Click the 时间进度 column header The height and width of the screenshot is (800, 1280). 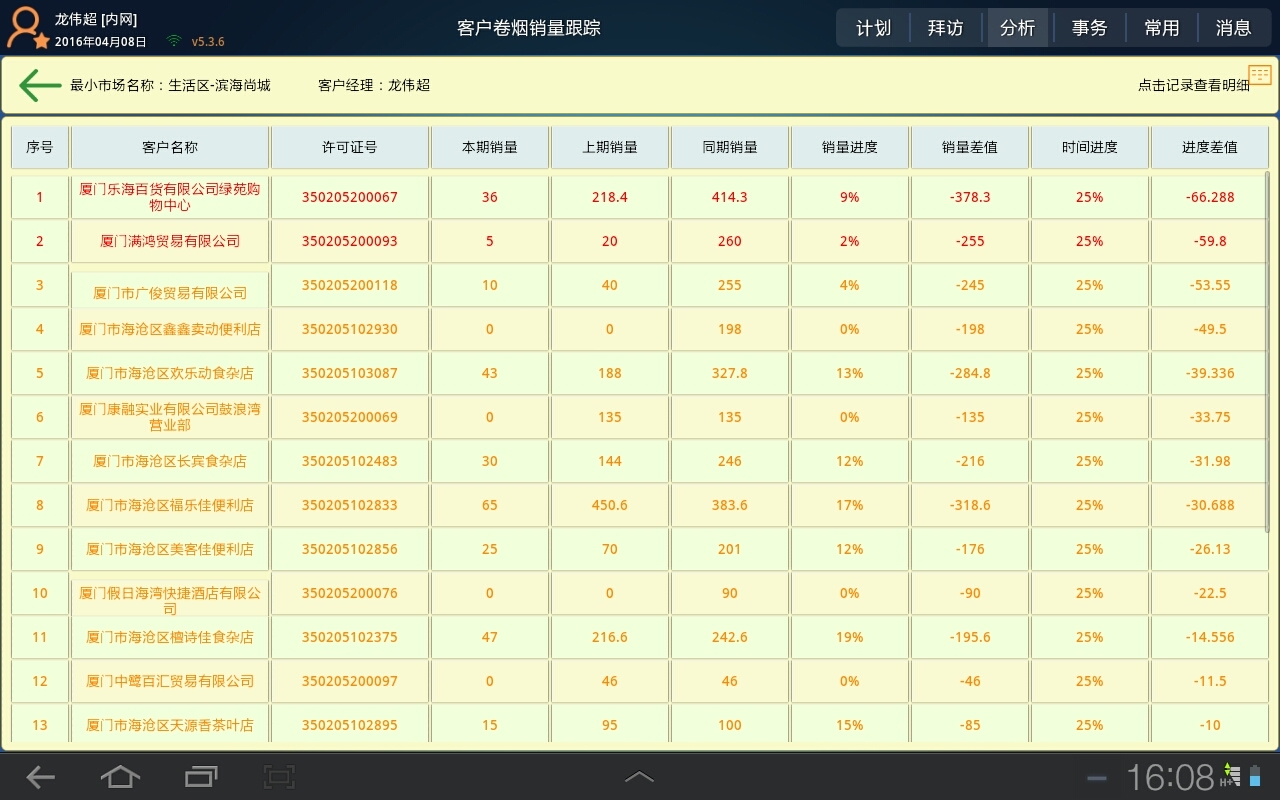[1090, 147]
